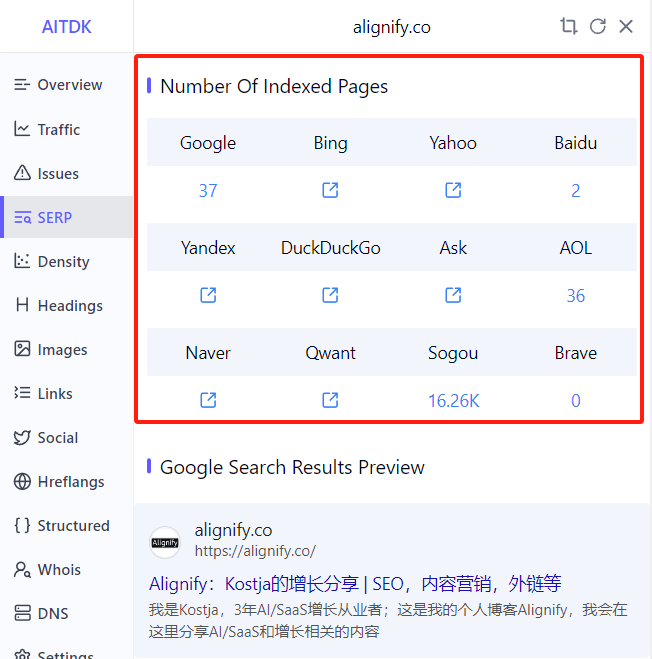652x659 pixels.
Task: Click the Hreflangs globe icon
Action: tap(22, 481)
